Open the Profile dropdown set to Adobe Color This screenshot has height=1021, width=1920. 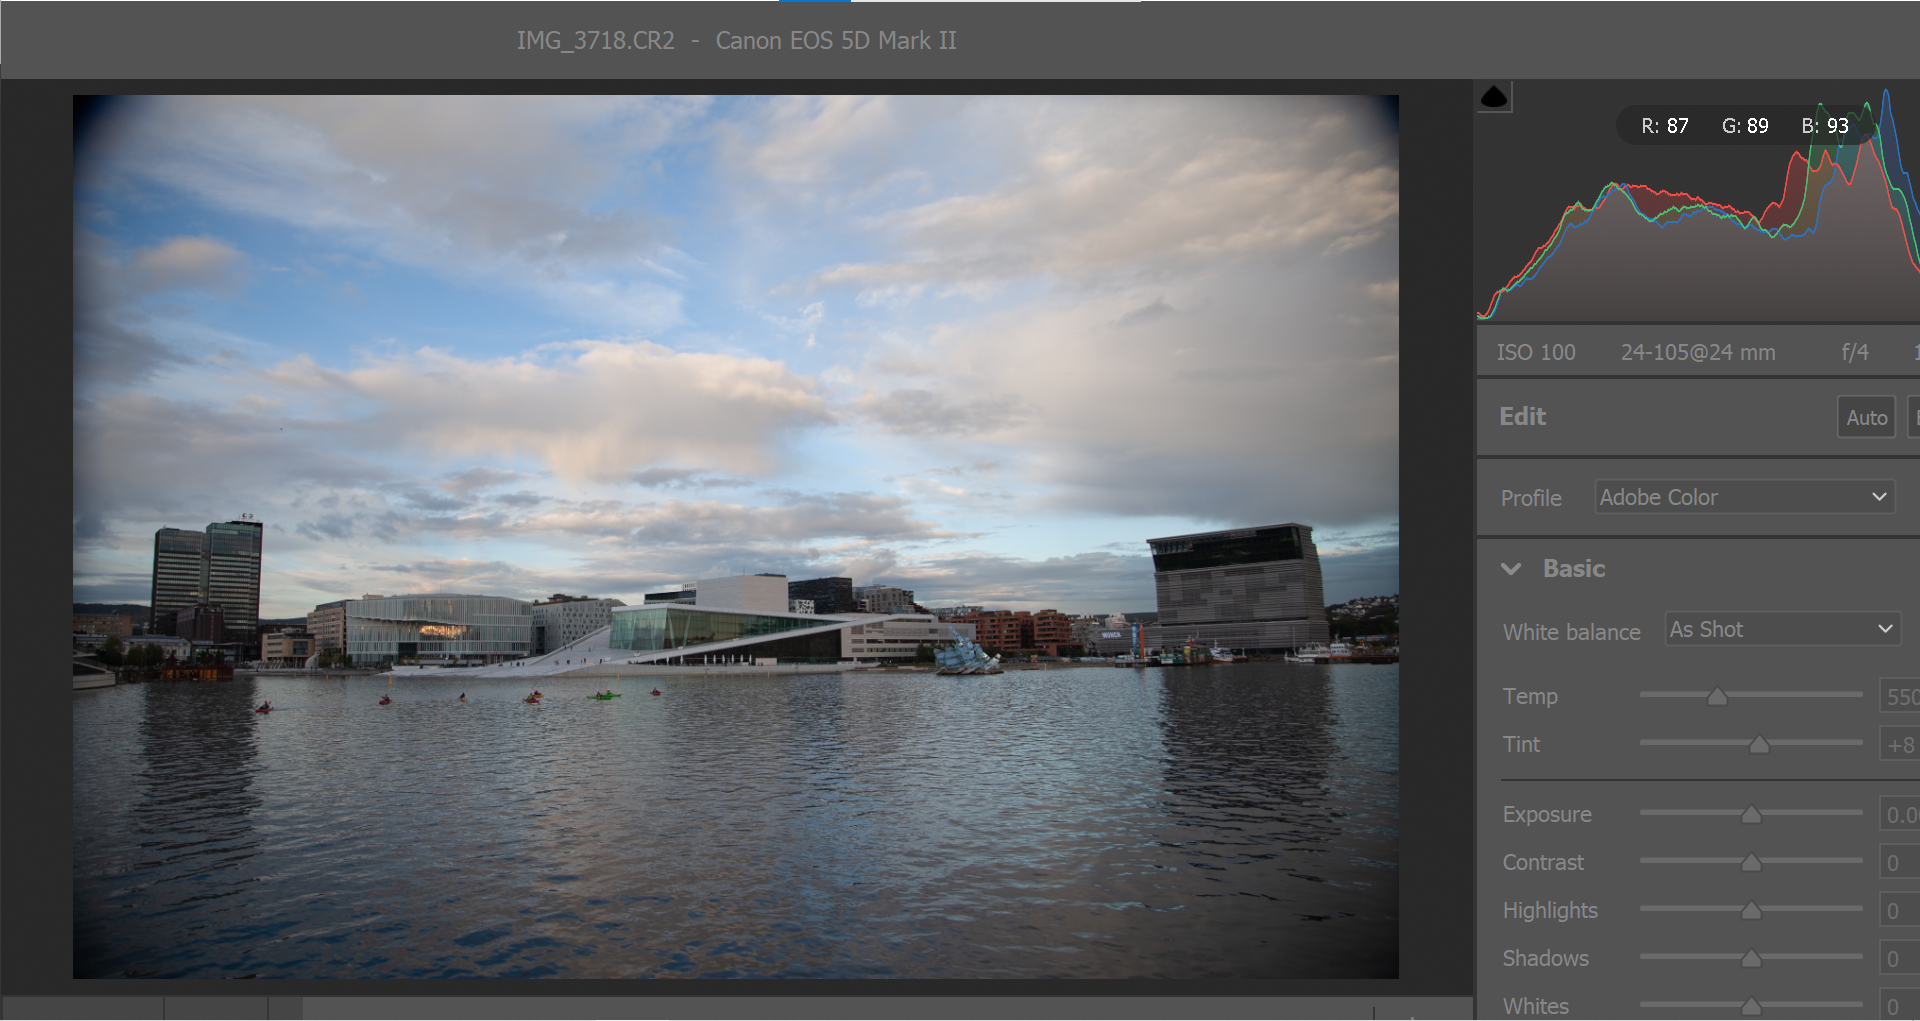(1744, 497)
